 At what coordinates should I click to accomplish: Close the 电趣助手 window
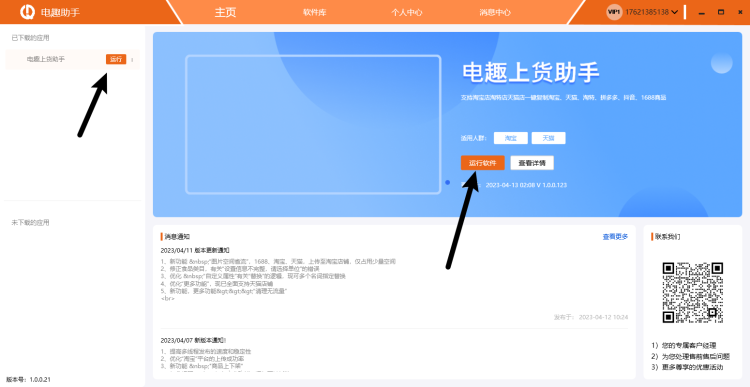tap(740, 12)
